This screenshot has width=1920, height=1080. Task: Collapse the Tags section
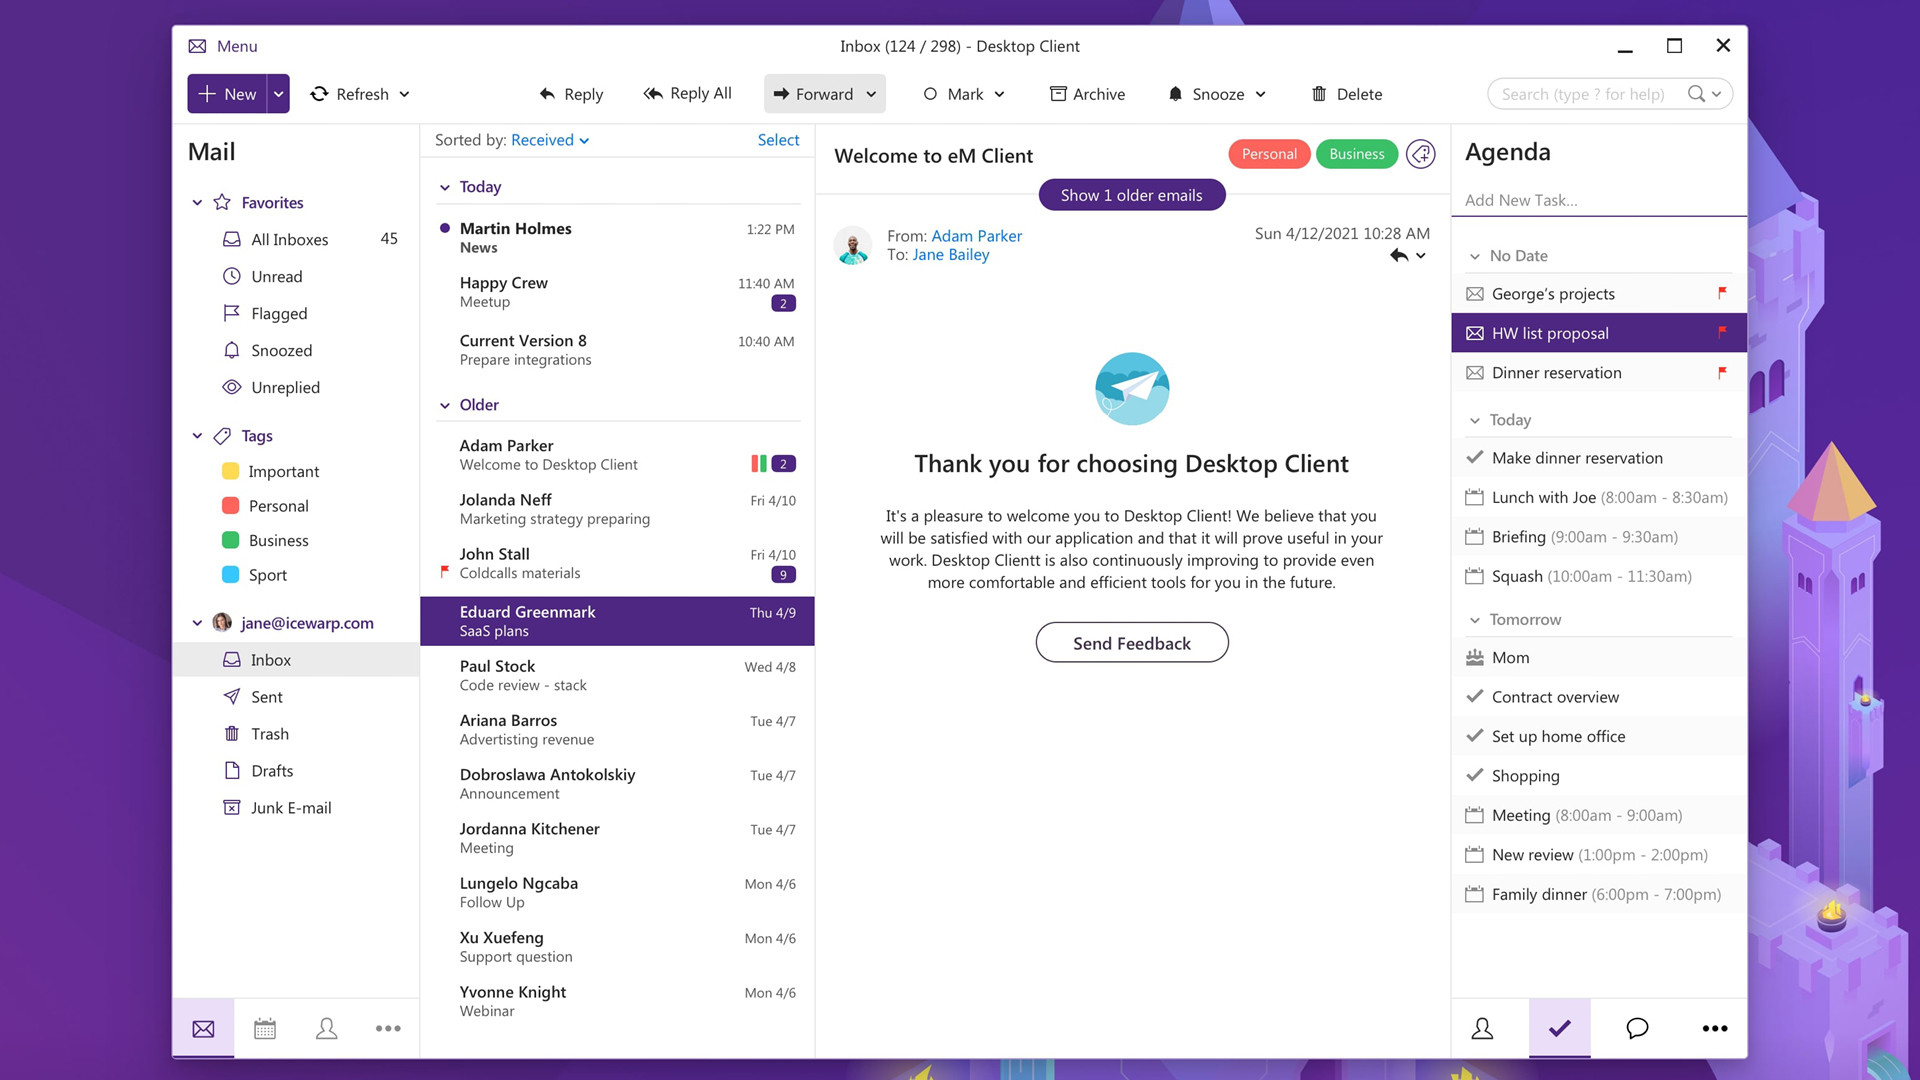197,436
